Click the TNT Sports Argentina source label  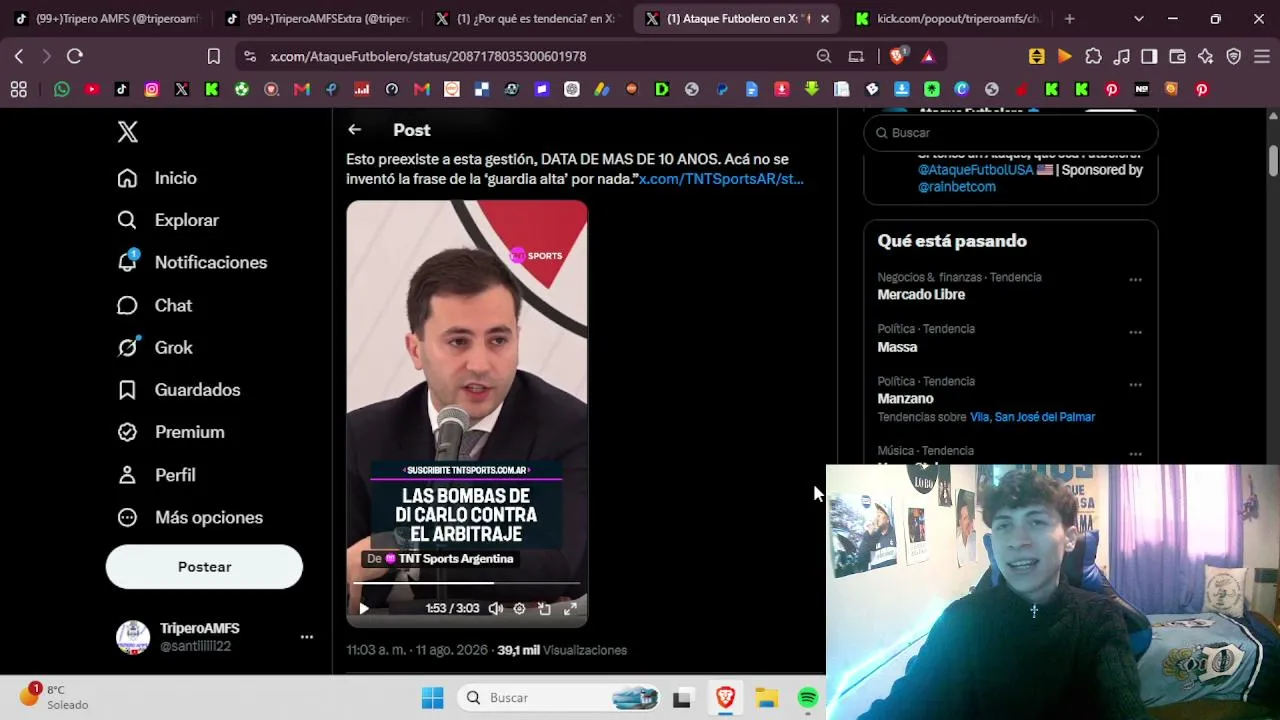point(440,559)
